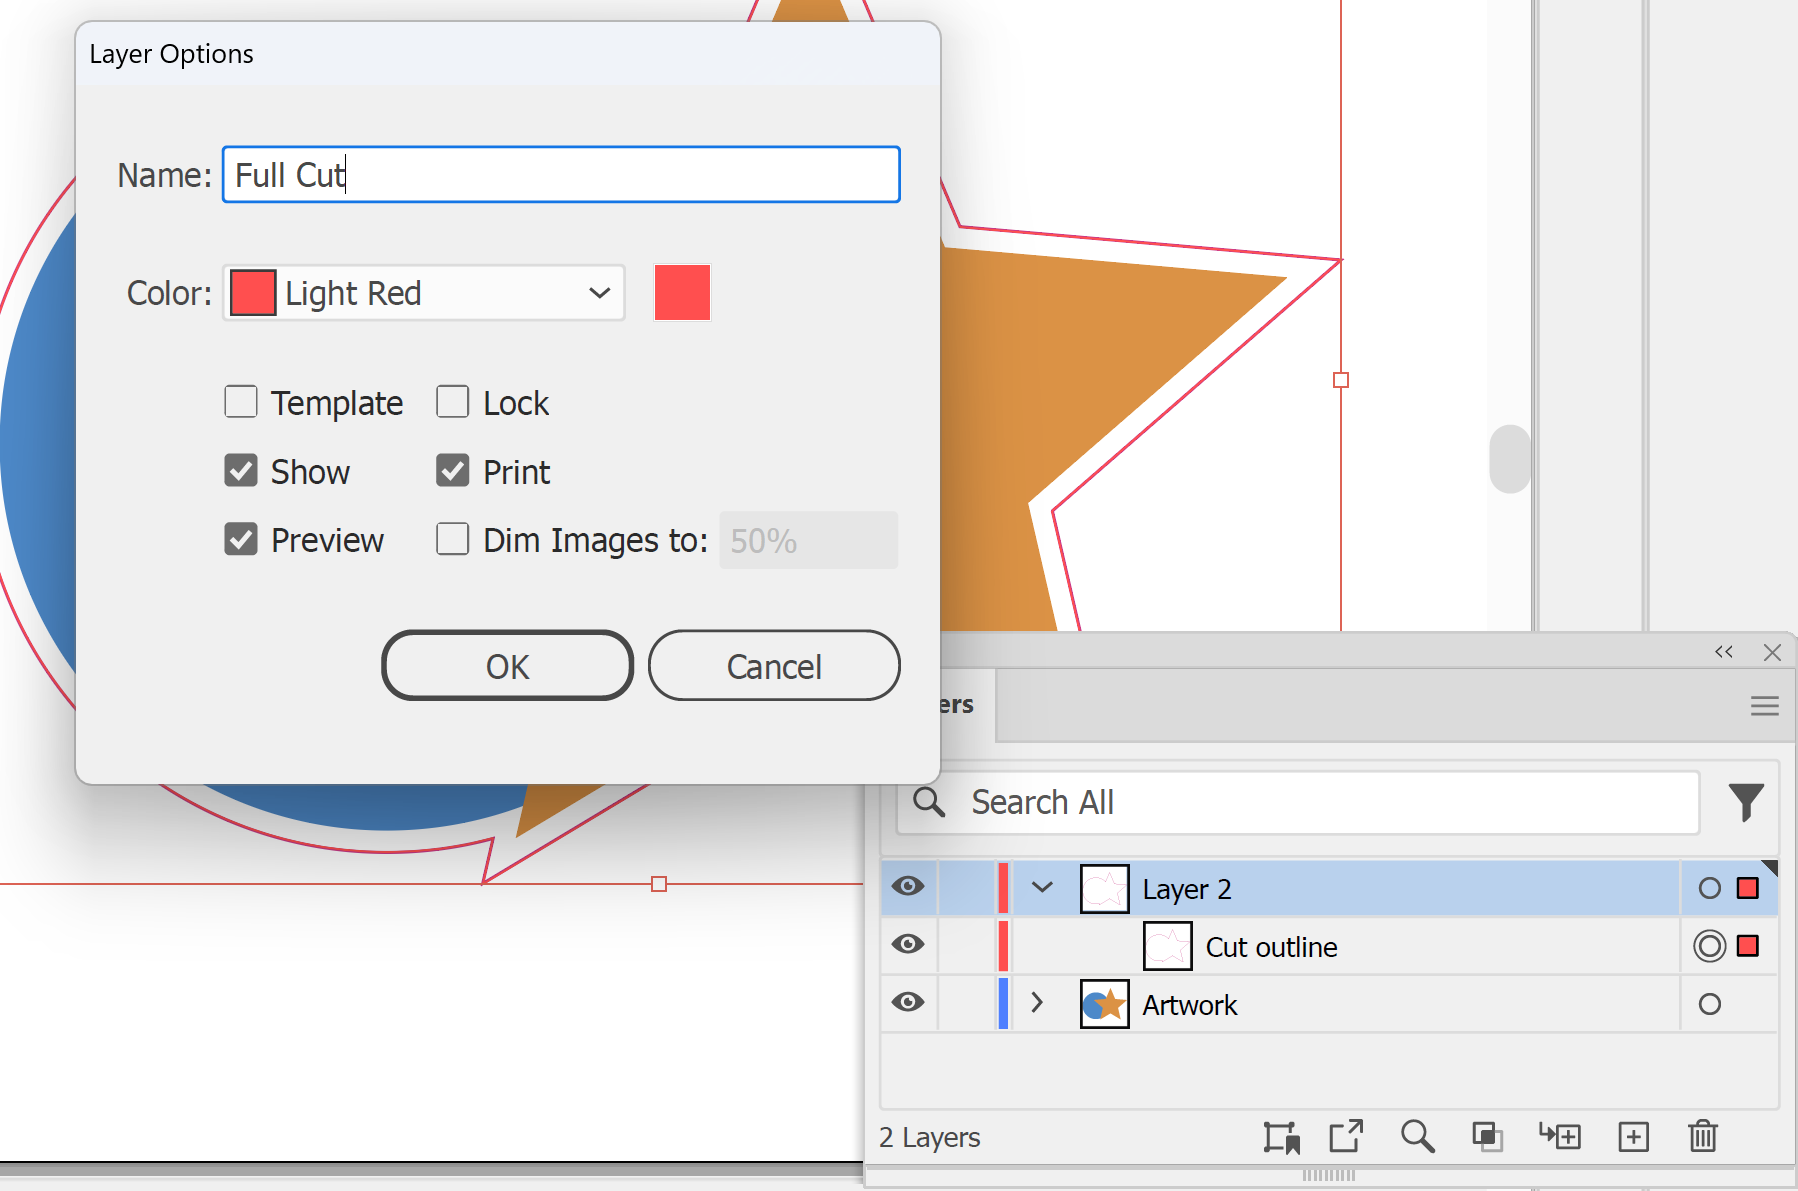1798x1191 pixels.
Task: Click the search magnifier in the Search All field
Action: click(929, 802)
